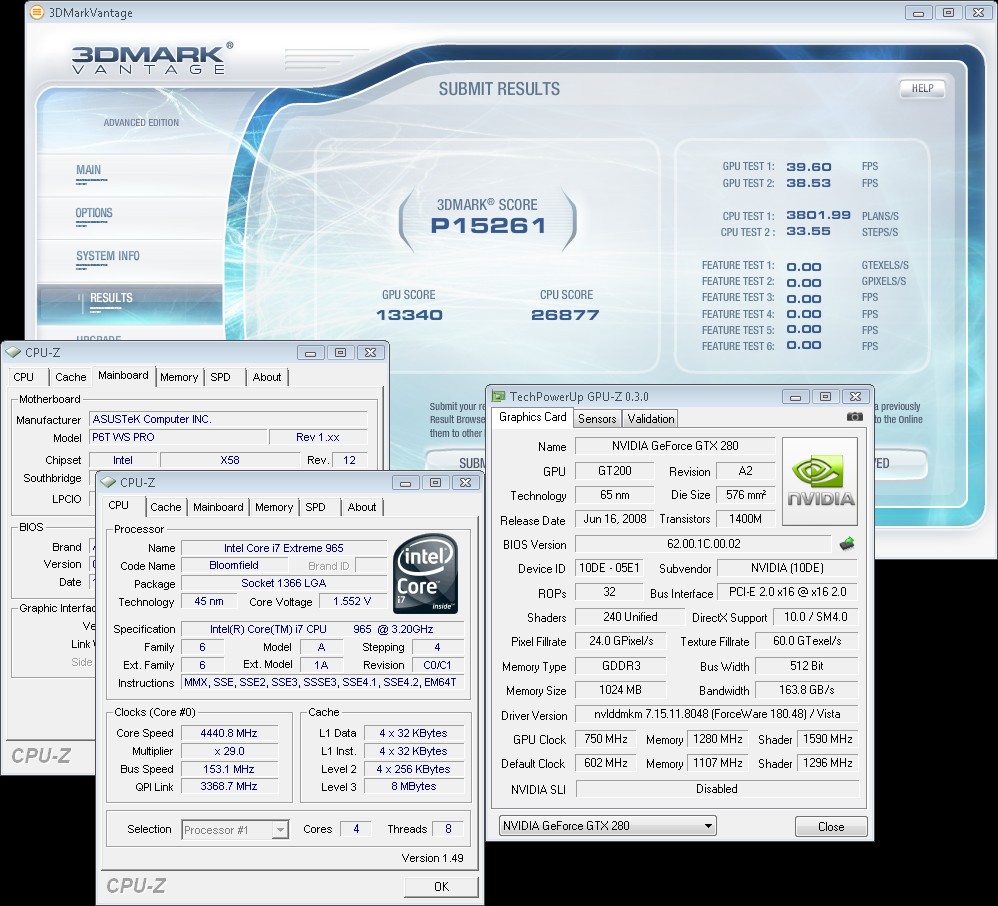998x906 pixels.
Task: Click CPU TEST 1 value 3801.99
Action: 818,215
